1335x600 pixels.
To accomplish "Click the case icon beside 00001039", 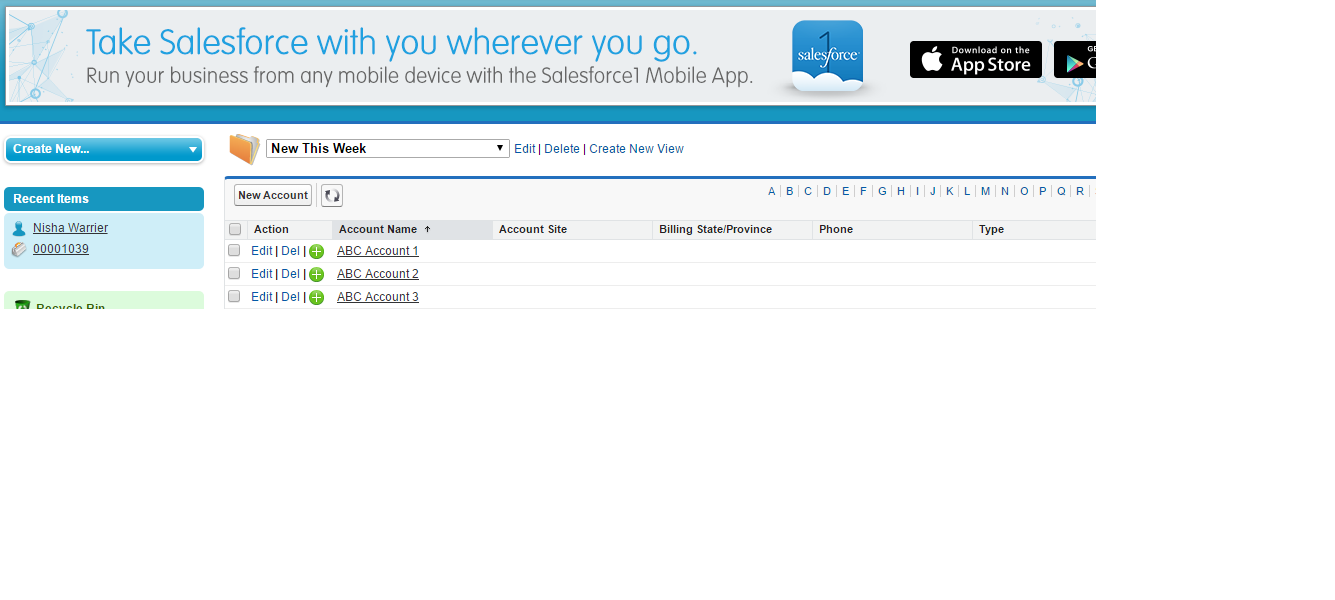I will coord(18,248).
